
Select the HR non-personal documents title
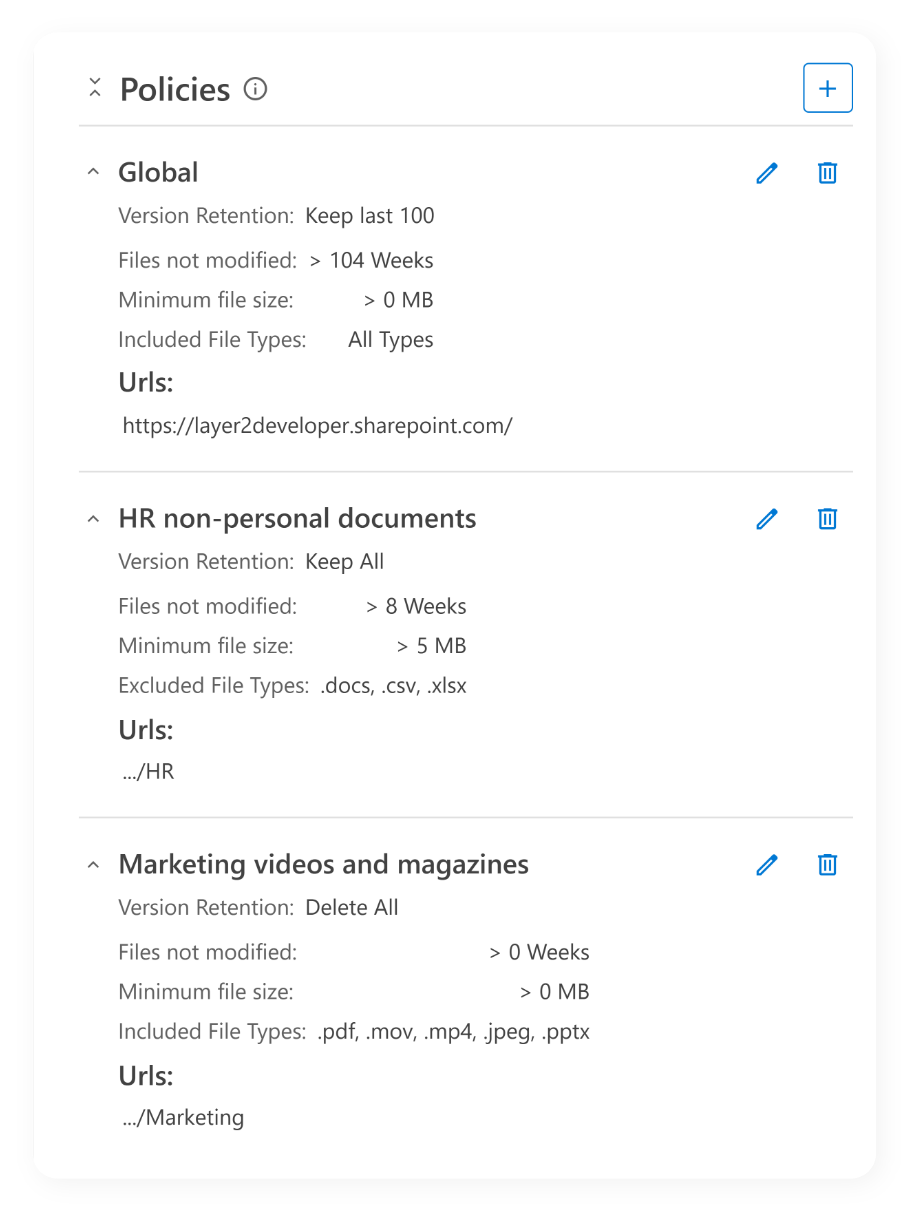coord(297,519)
